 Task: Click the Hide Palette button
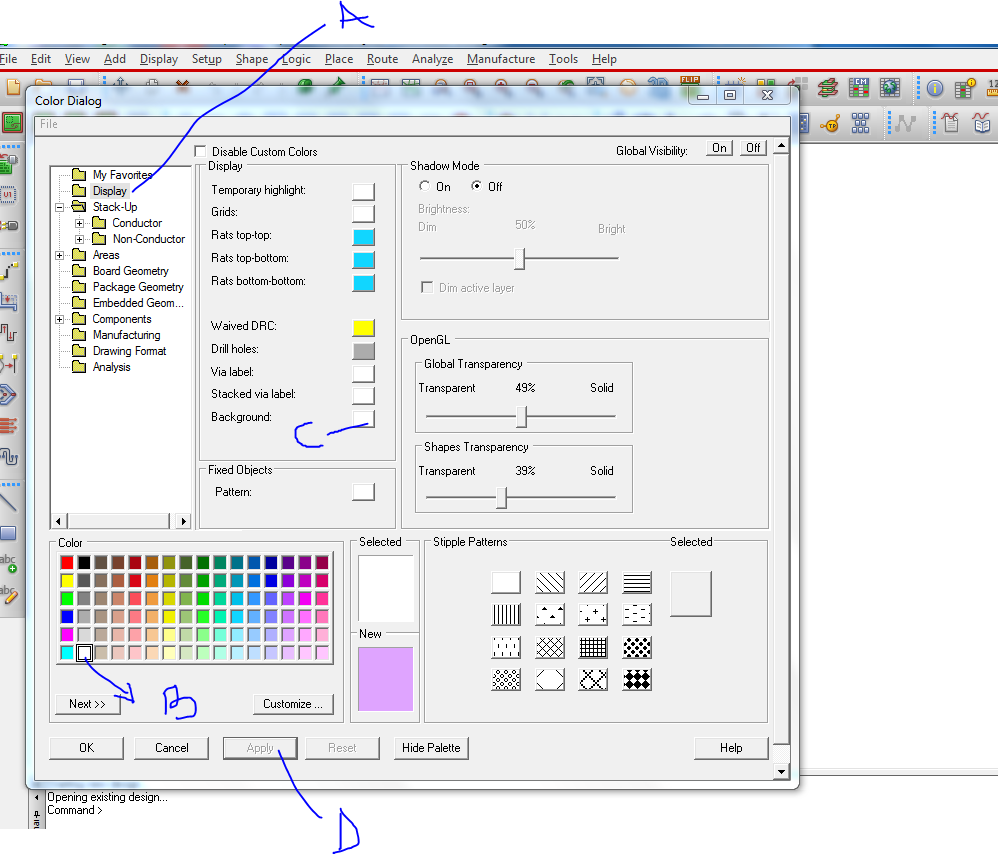click(x=431, y=748)
